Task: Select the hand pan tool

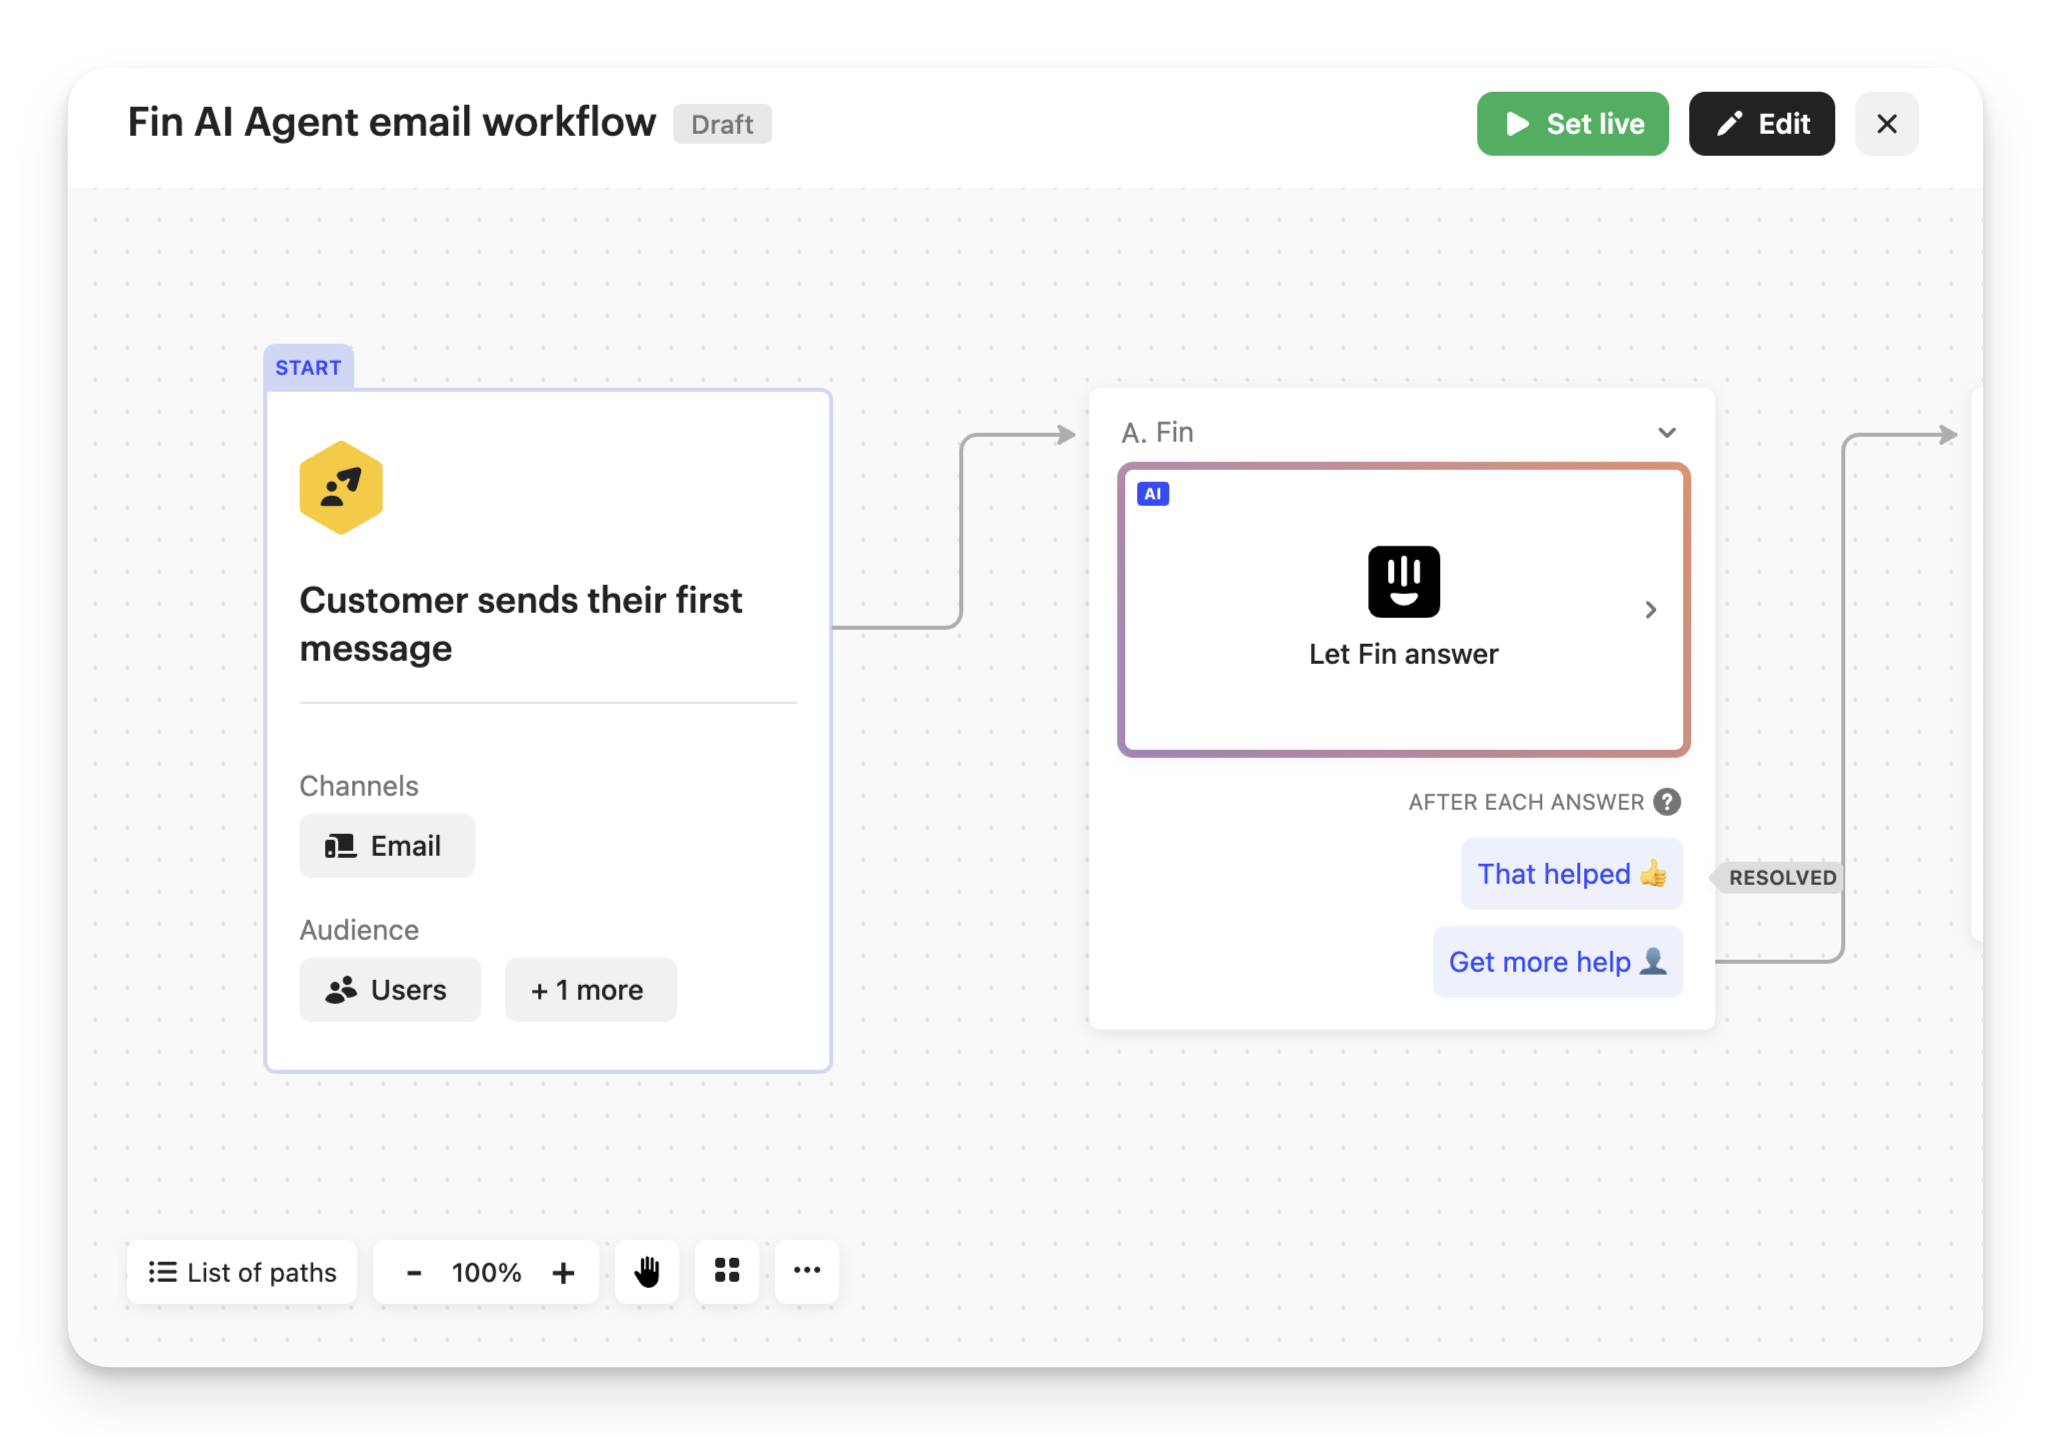Action: (x=647, y=1272)
